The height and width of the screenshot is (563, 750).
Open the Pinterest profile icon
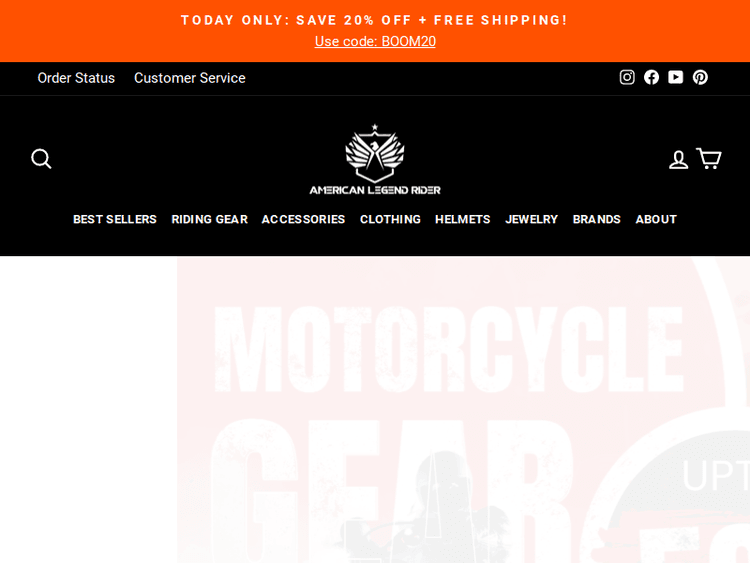pos(700,77)
